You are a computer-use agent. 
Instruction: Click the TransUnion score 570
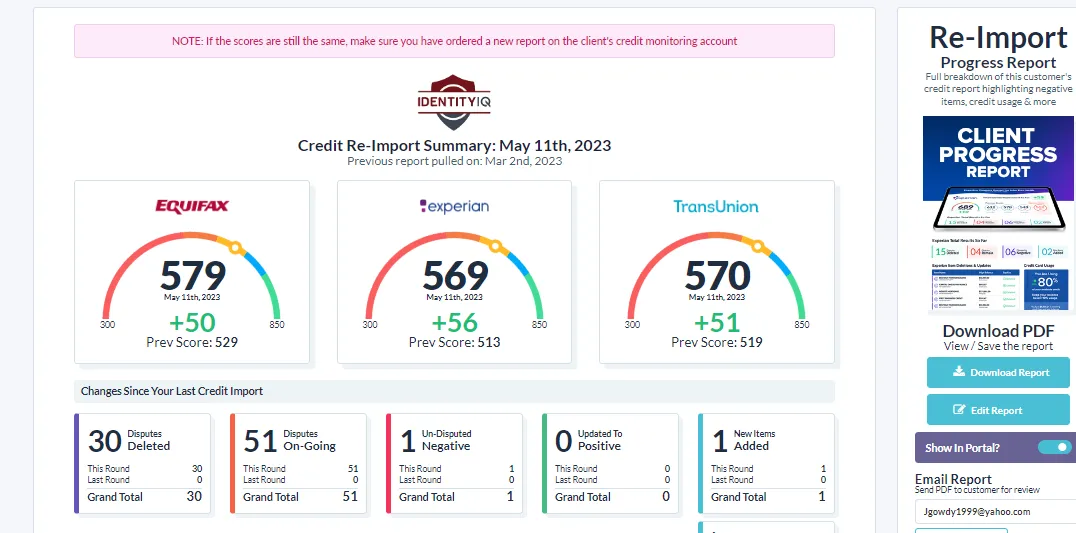click(x=717, y=276)
